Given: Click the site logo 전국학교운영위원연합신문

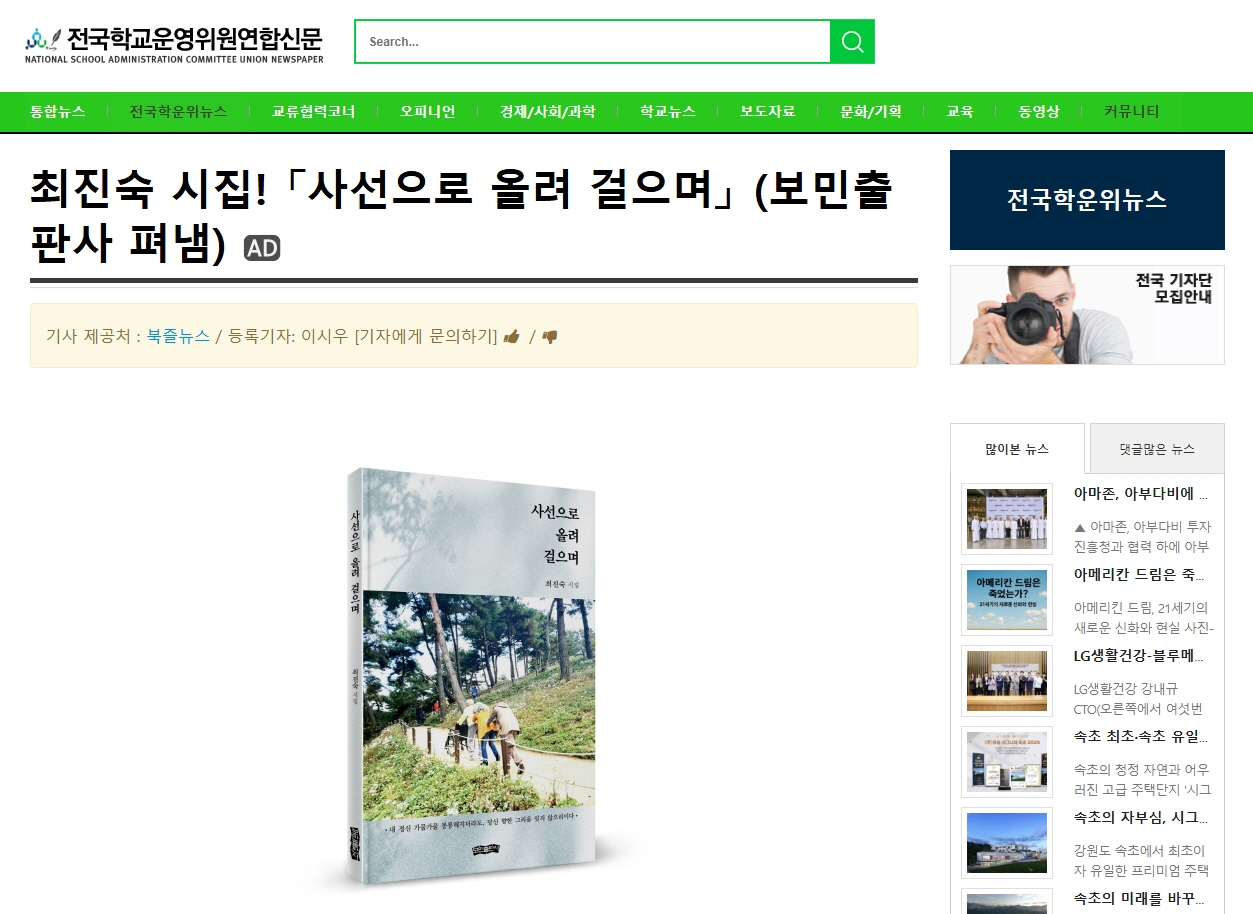Looking at the screenshot, I should 174,43.
